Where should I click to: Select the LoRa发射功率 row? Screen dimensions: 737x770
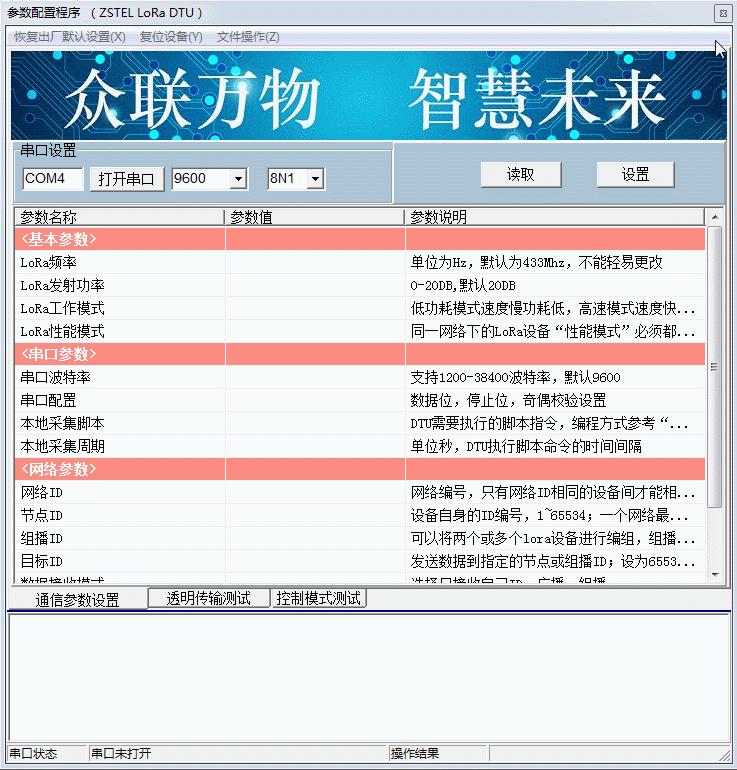tap(360, 285)
